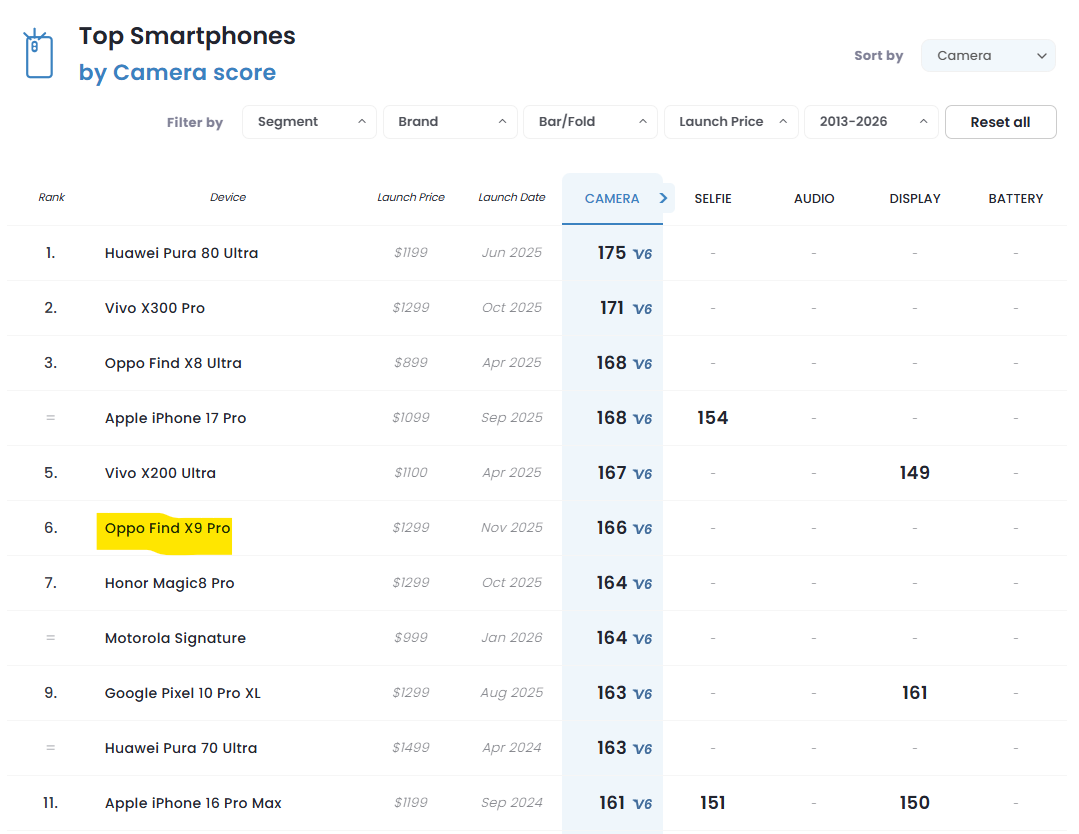Click V6 badge for Huawei Pura 80 Ultra
1079x834 pixels.
coord(642,254)
